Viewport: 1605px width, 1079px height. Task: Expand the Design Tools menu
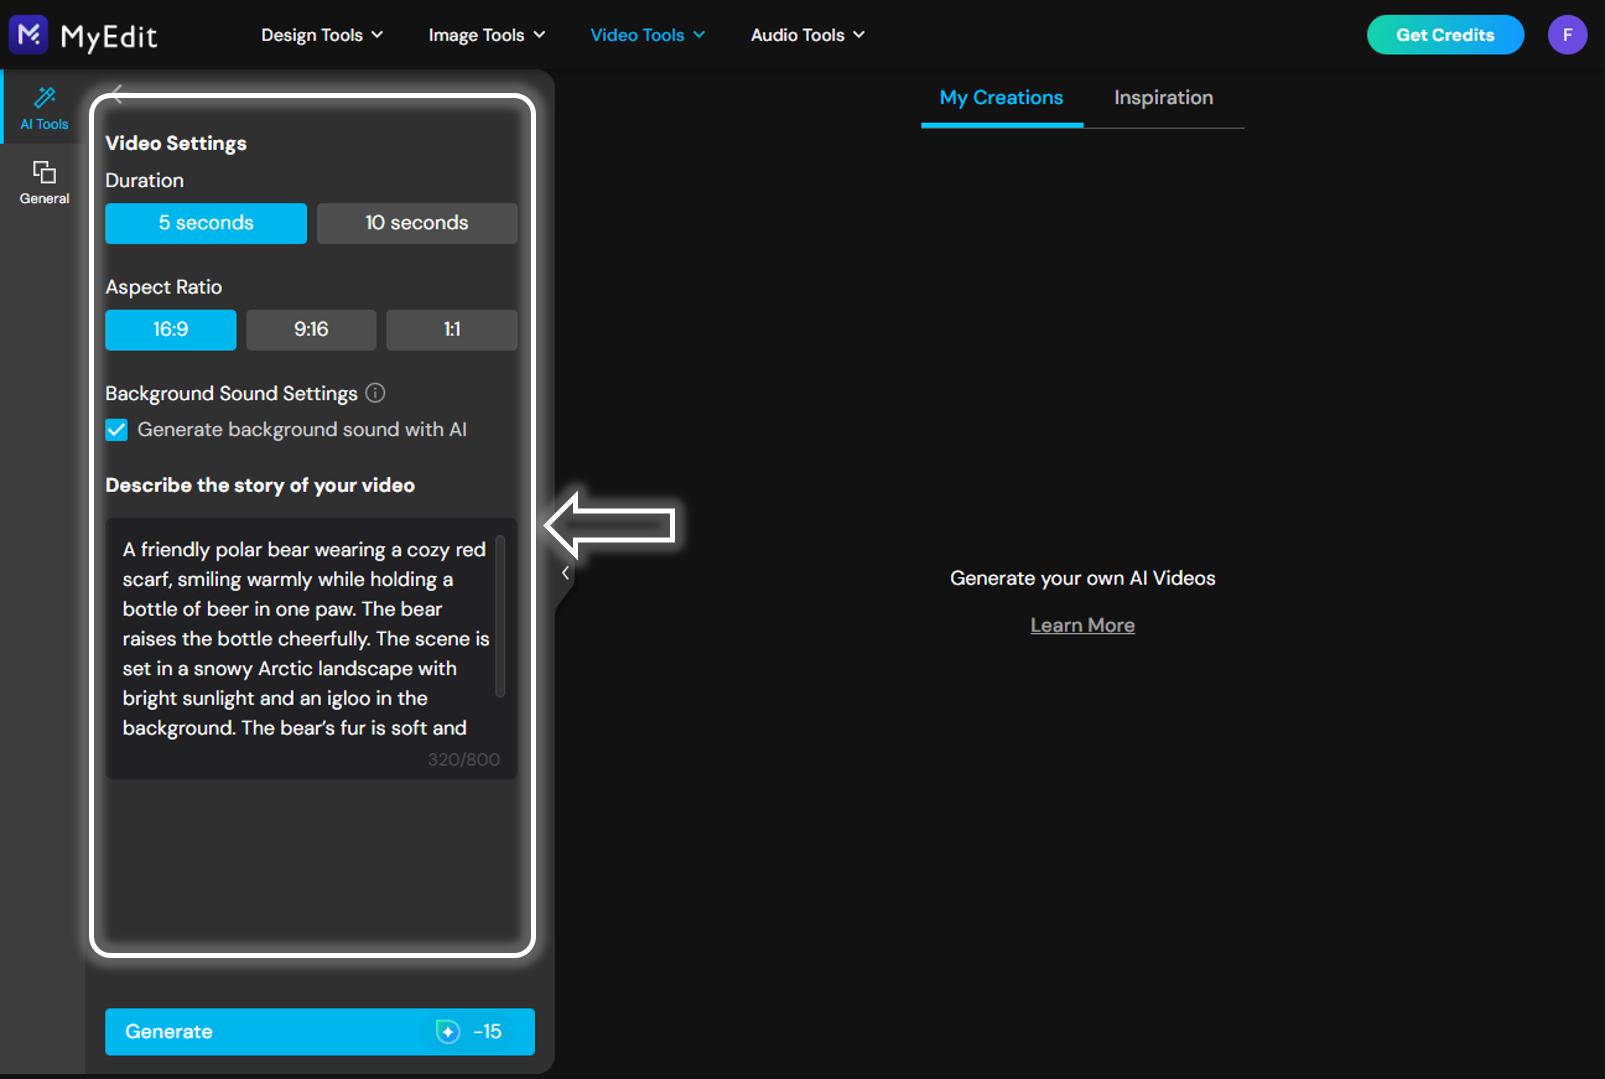point(322,35)
